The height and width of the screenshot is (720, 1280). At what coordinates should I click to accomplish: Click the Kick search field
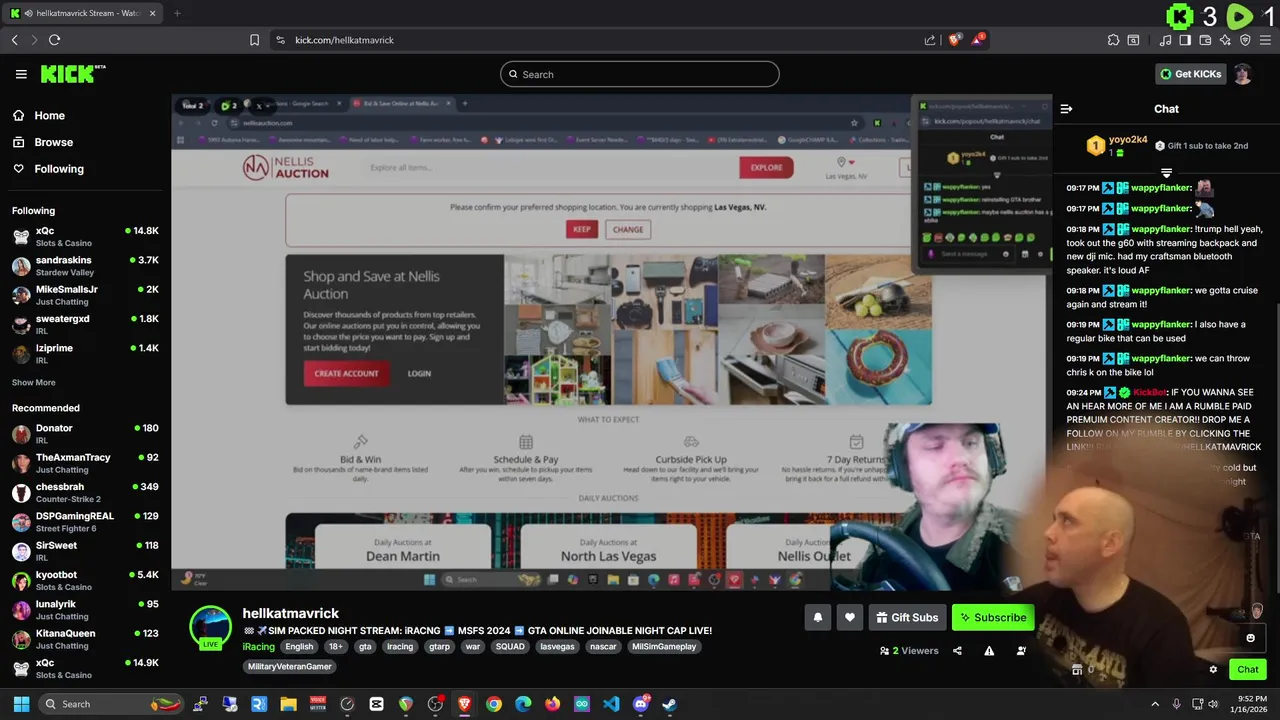640,74
